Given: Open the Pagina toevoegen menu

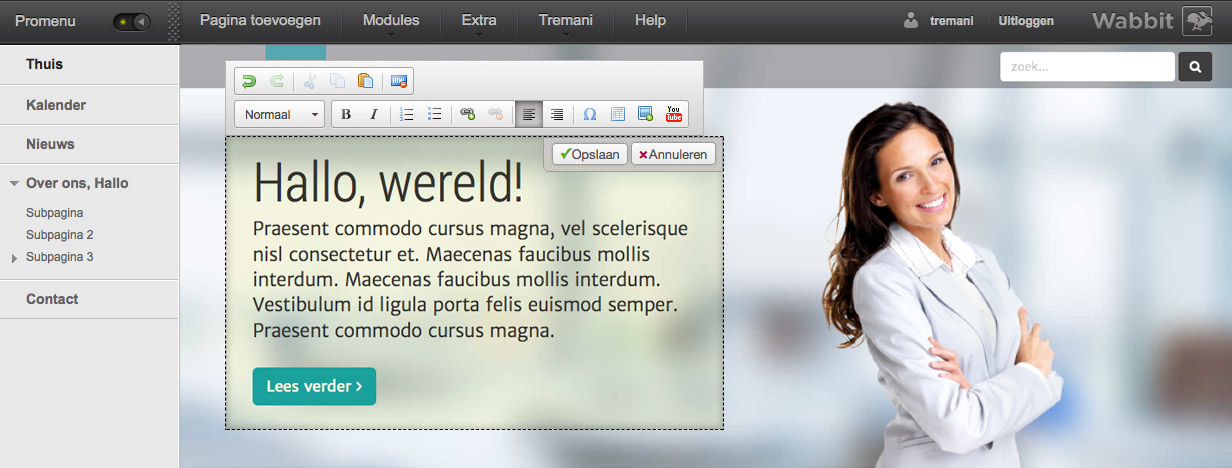Looking at the screenshot, I should (x=260, y=20).
